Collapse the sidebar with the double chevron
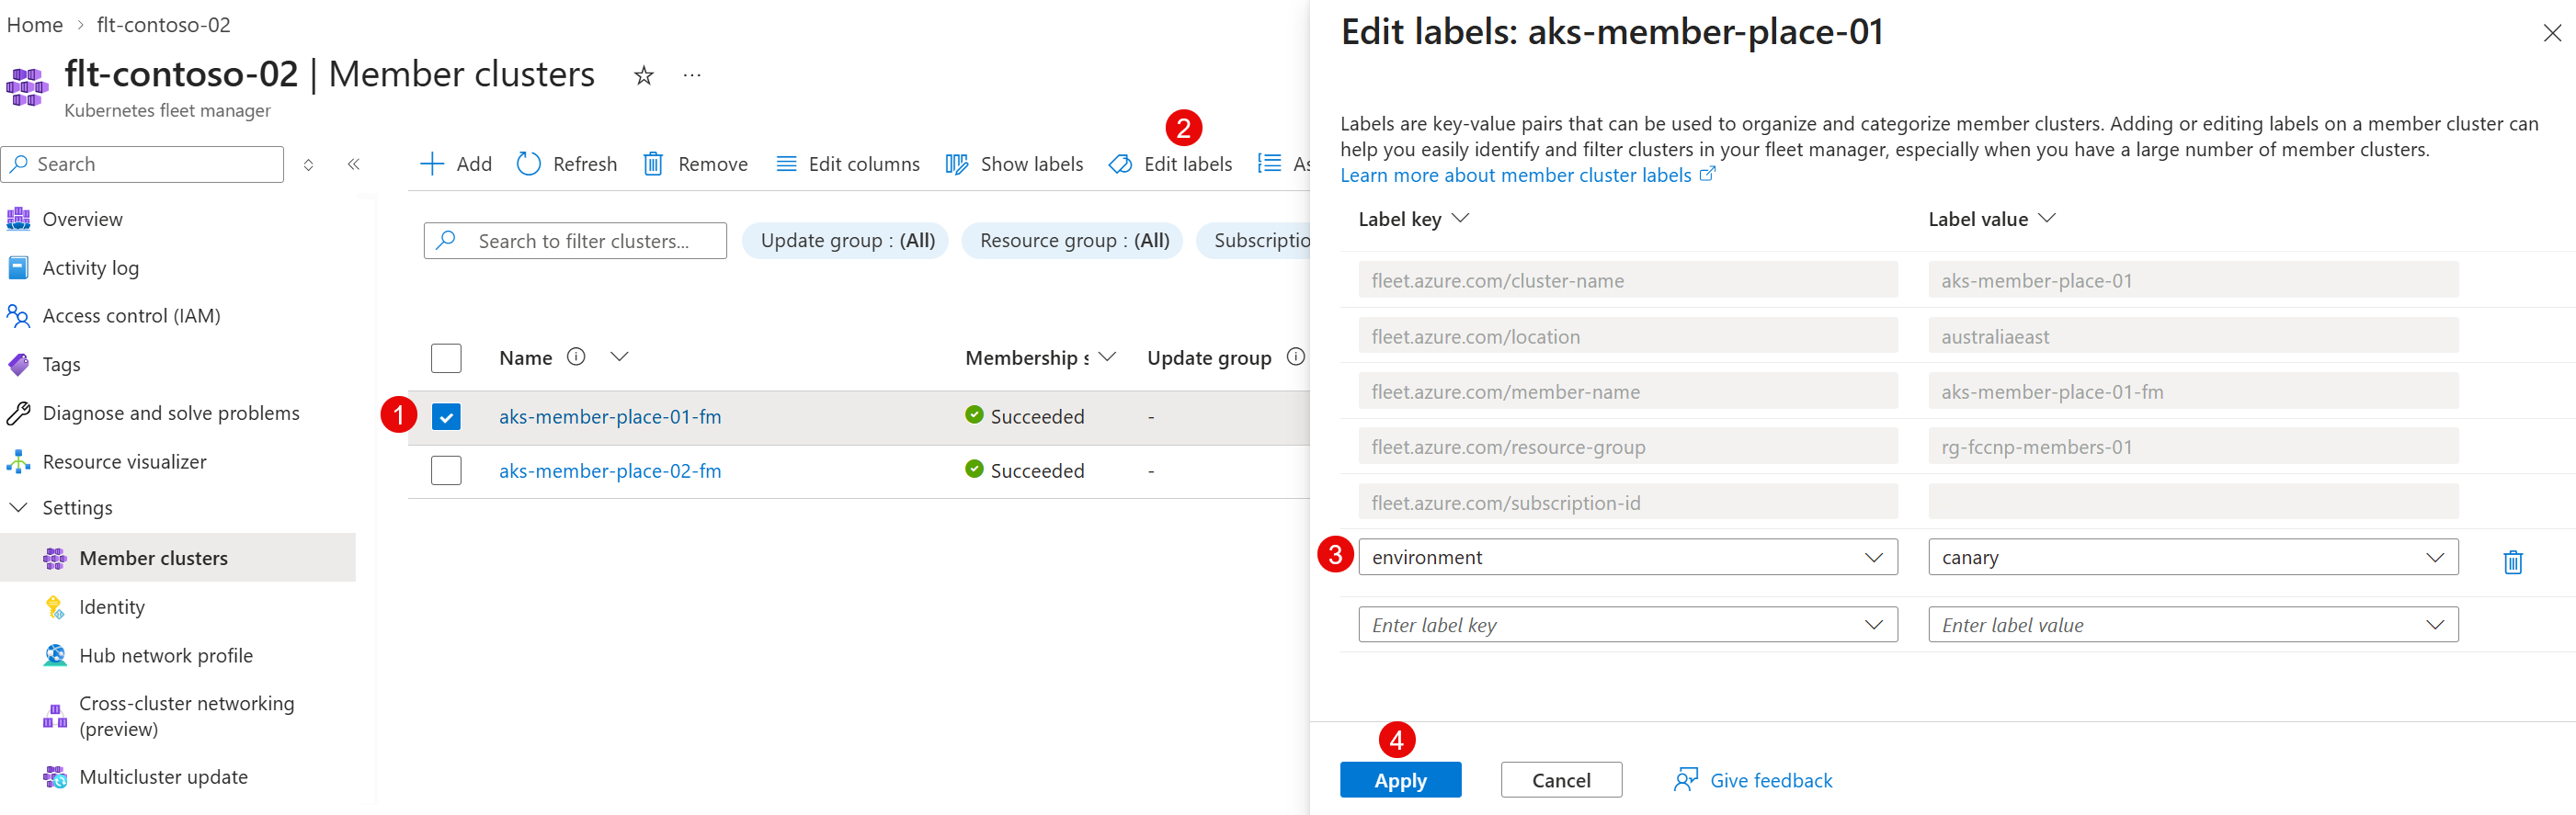 (353, 164)
